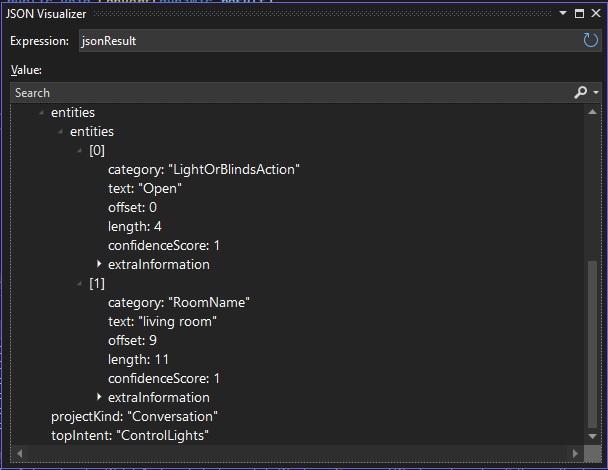
Task: Select the text "living room" row
Action: (162, 322)
